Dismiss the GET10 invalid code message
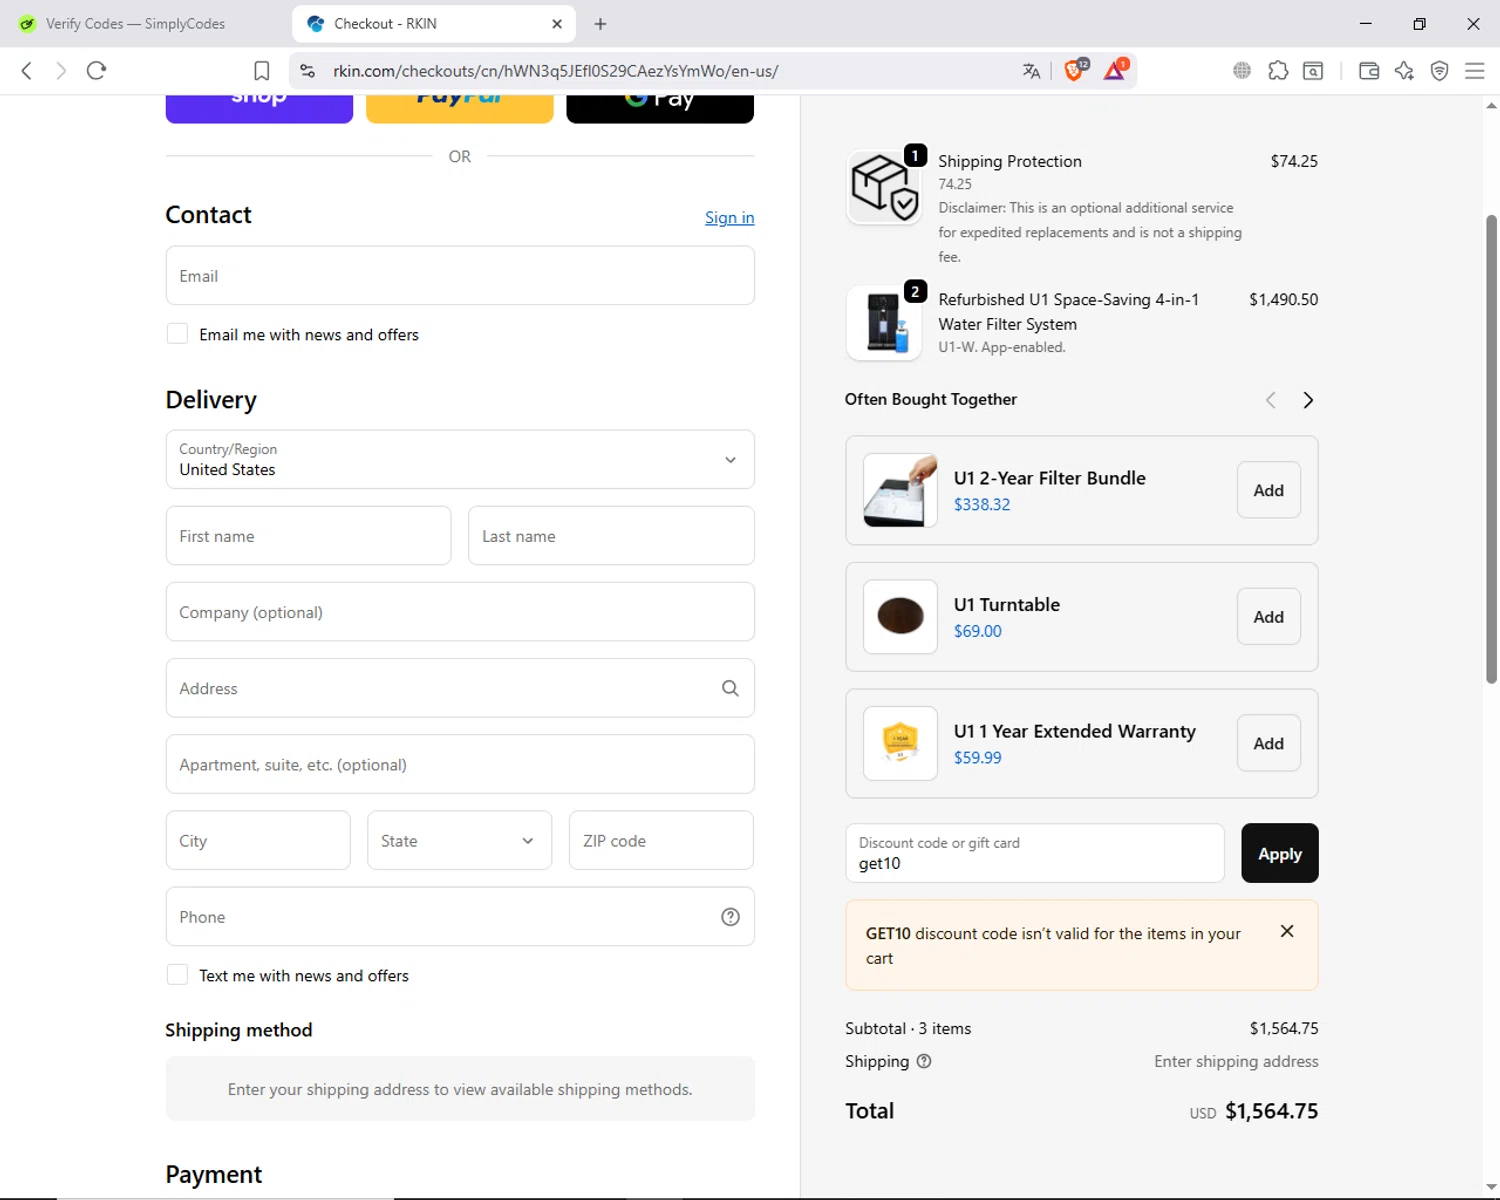This screenshot has width=1500, height=1200. click(1287, 931)
